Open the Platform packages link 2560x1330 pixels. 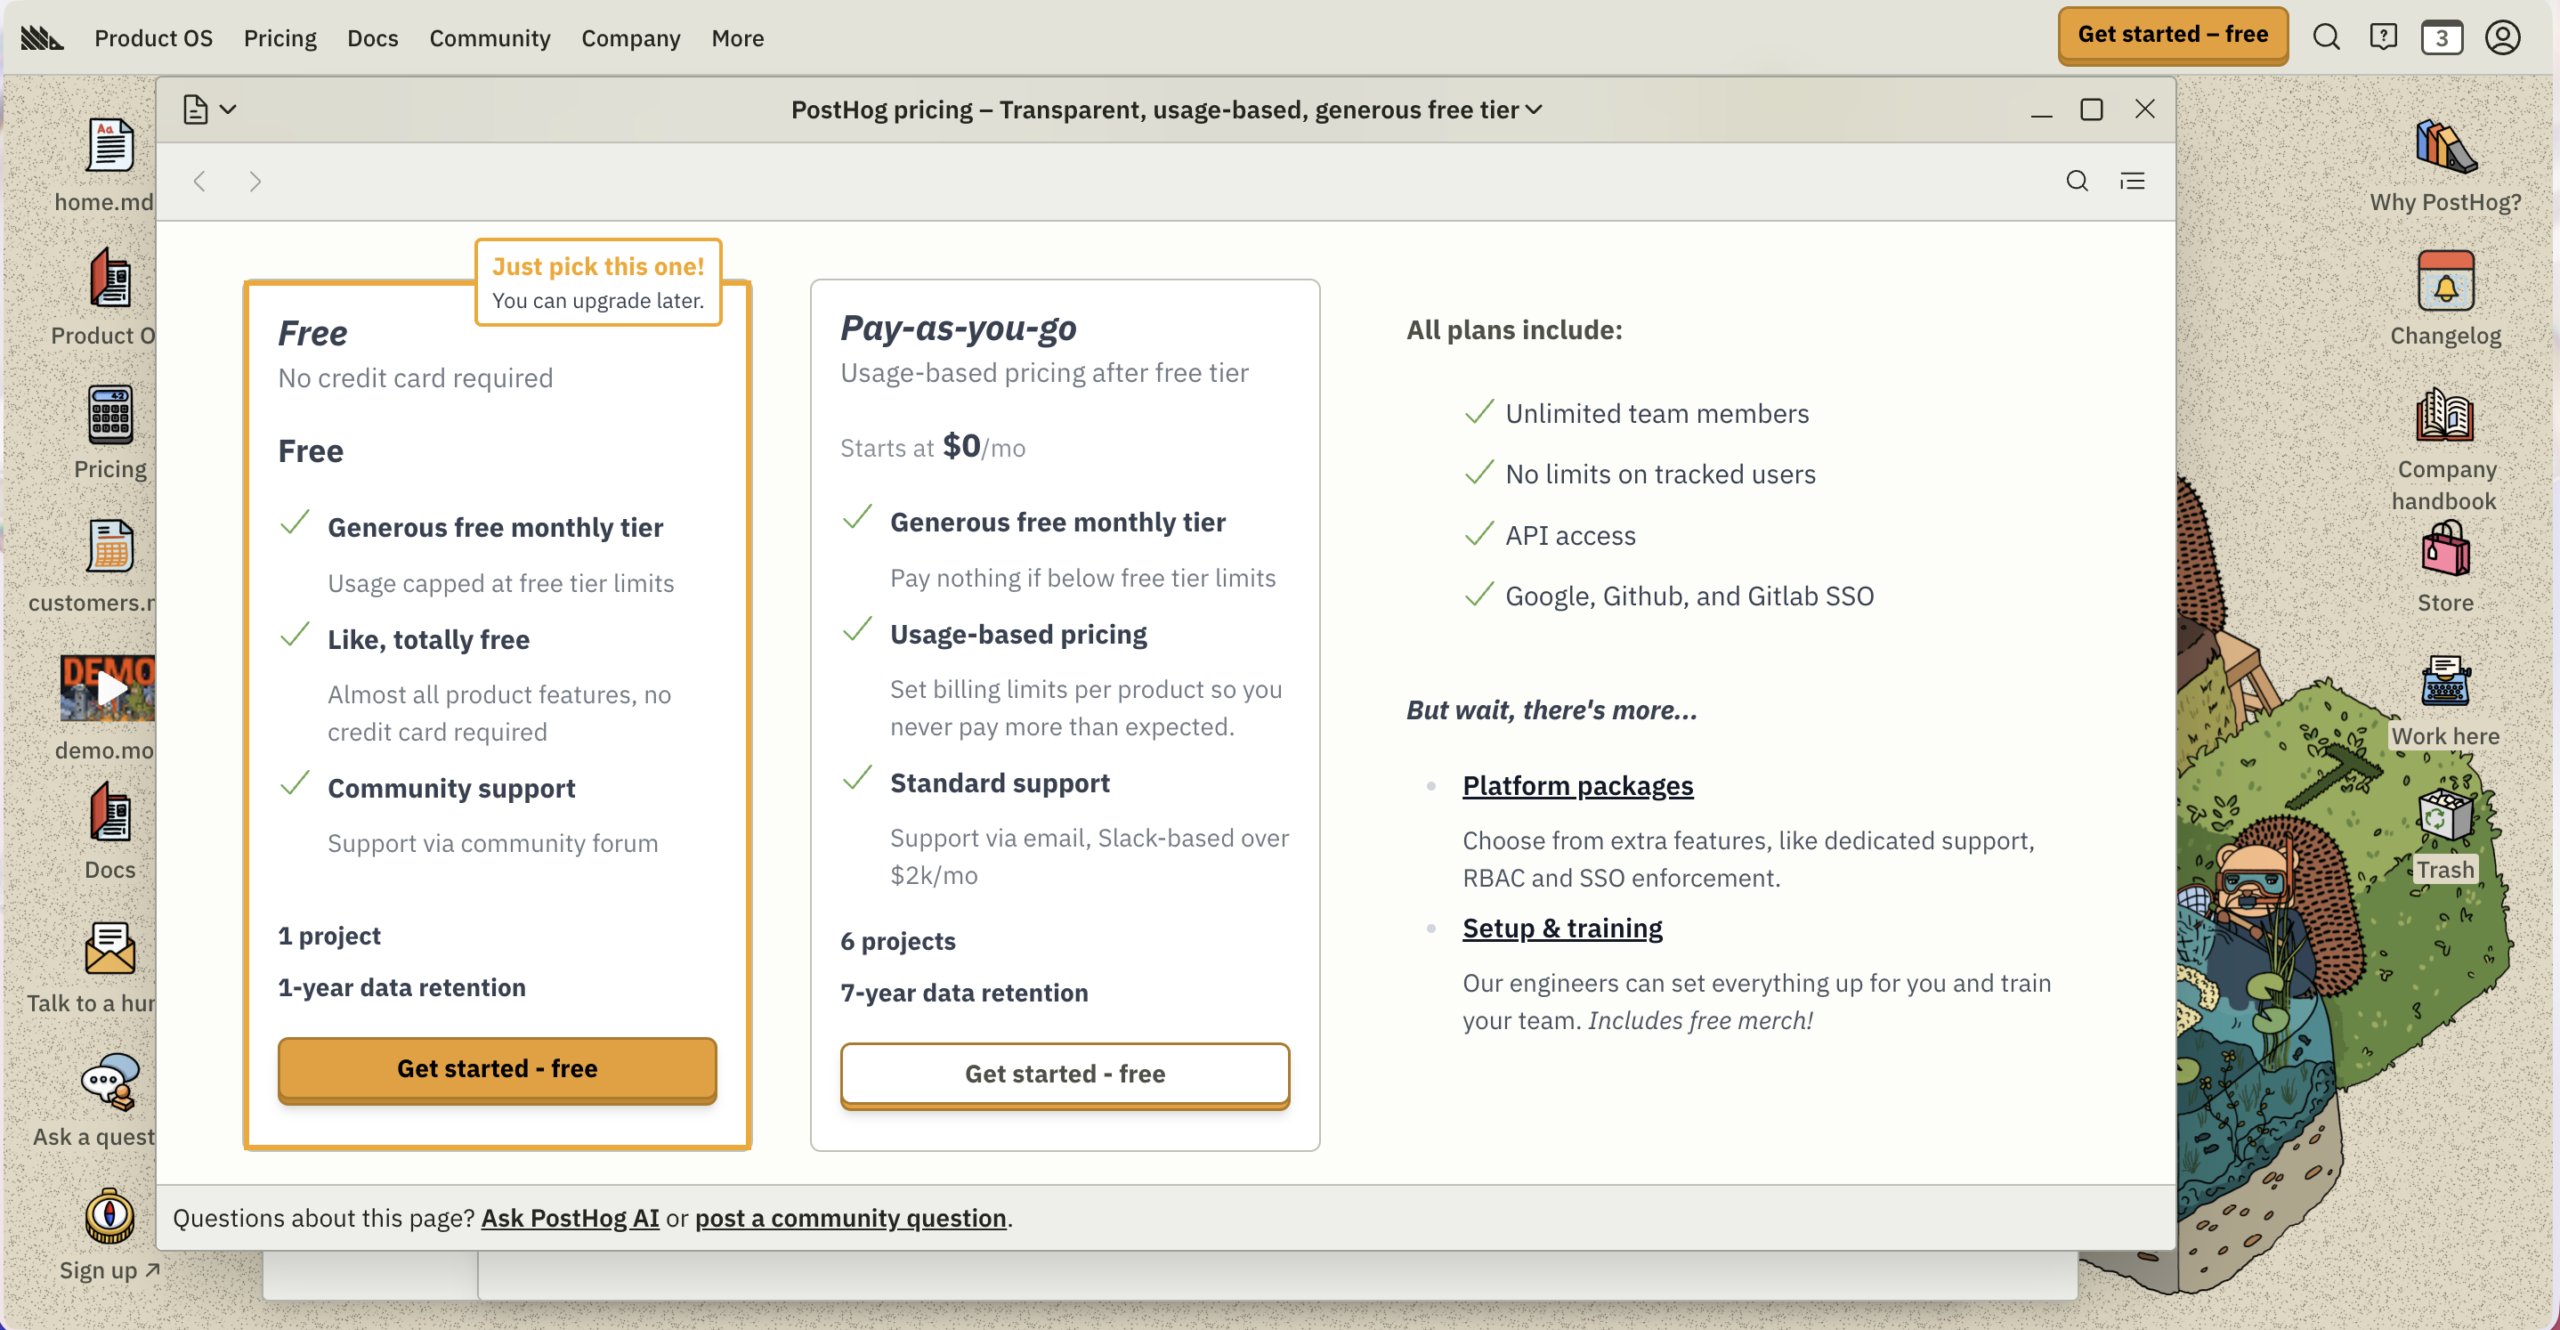1577,786
